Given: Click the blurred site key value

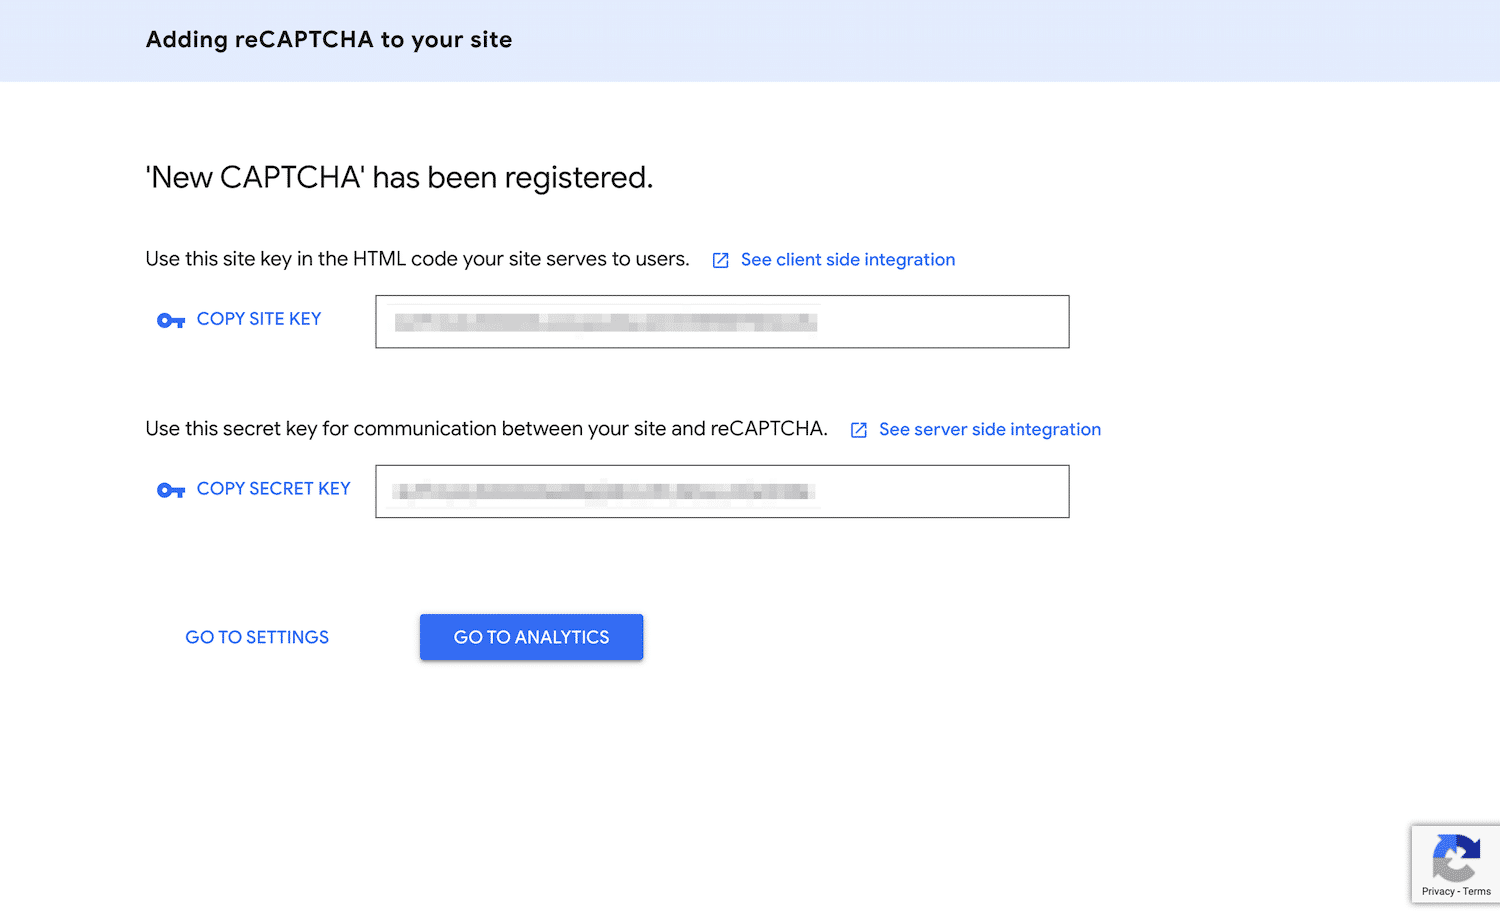Looking at the screenshot, I should (x=610, y=321).
